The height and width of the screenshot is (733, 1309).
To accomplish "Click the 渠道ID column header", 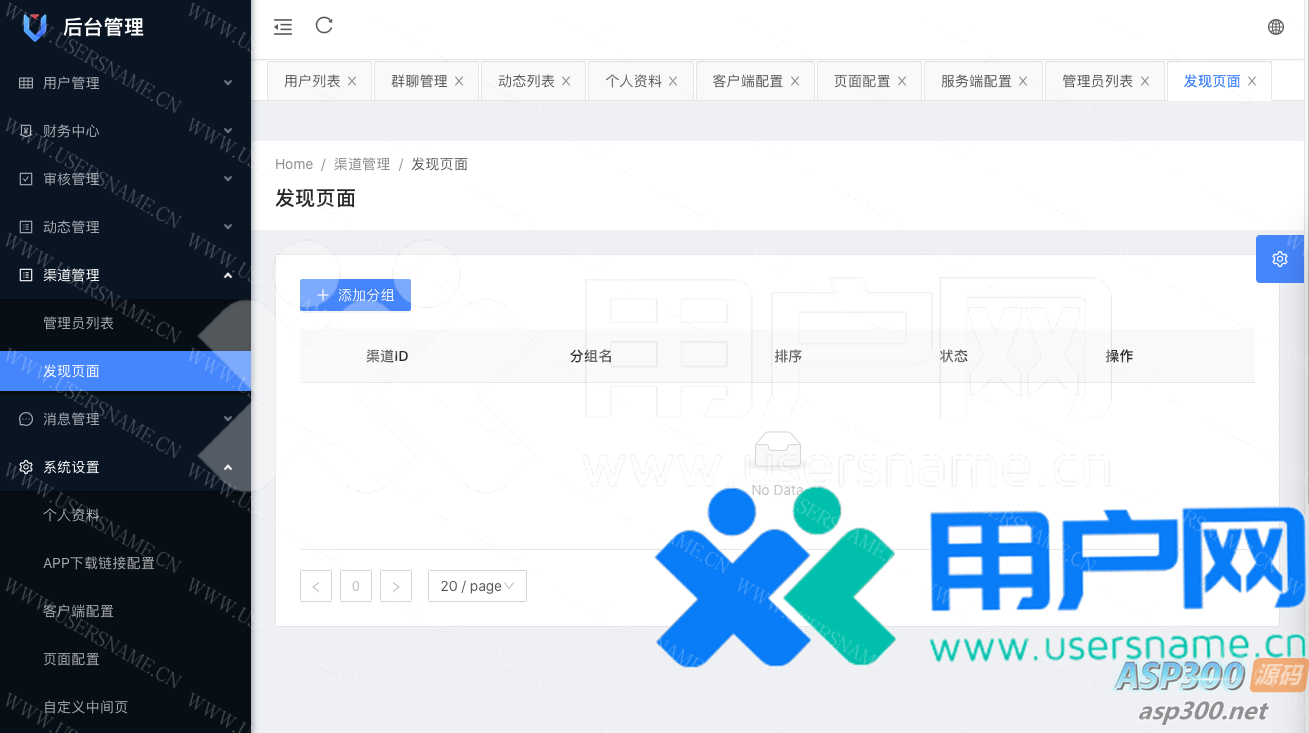I will 387,356.
